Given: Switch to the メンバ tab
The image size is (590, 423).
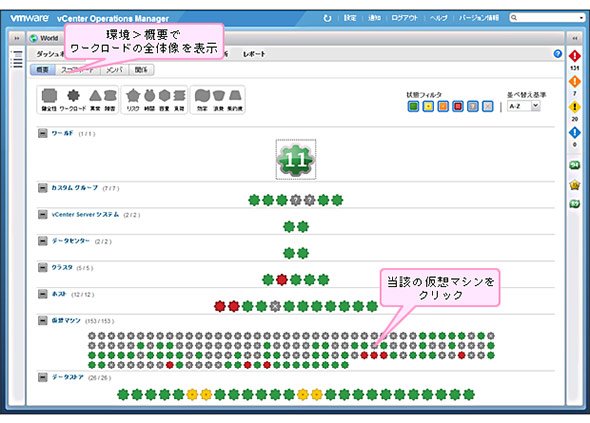Looking at the screenshot, I should (x=114, y=70).
